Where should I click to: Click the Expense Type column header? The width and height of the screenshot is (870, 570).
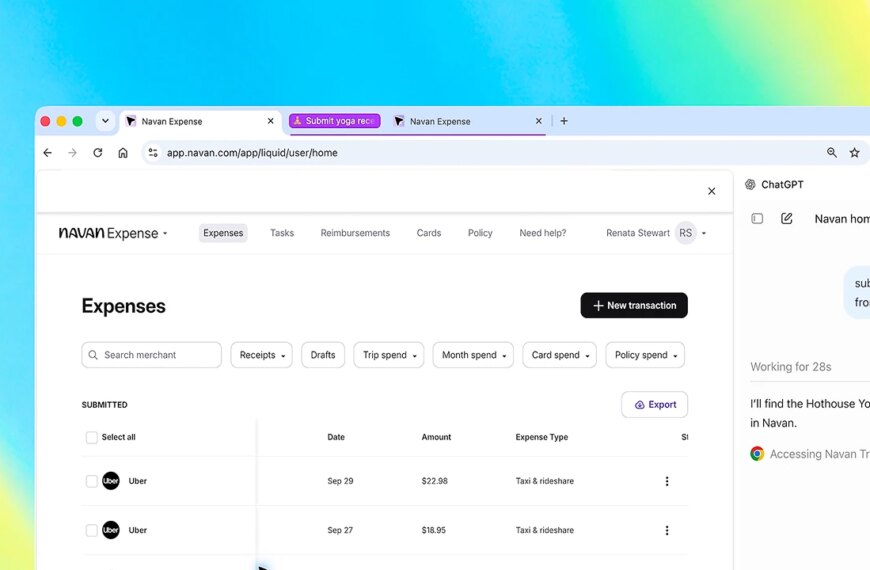pyautogui.click(x=542, y=437)
